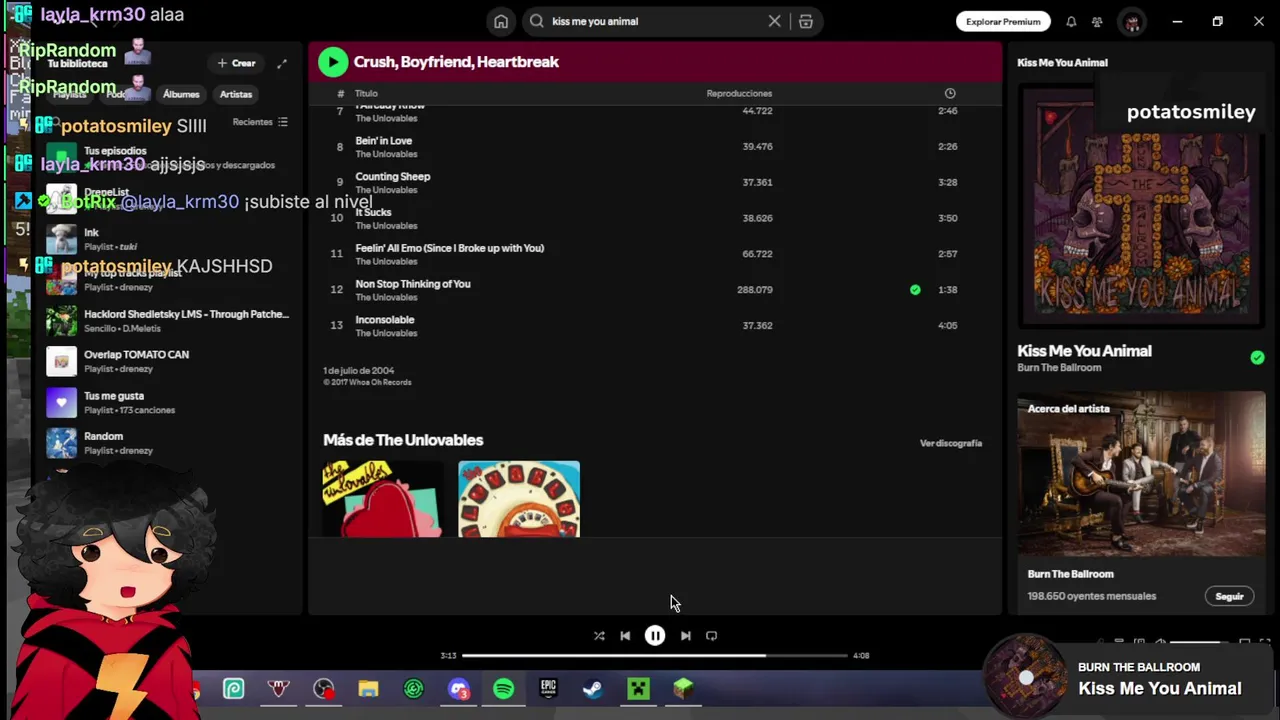
Task: Open the user profile avatar menu
Action: tap(1132, 22)
